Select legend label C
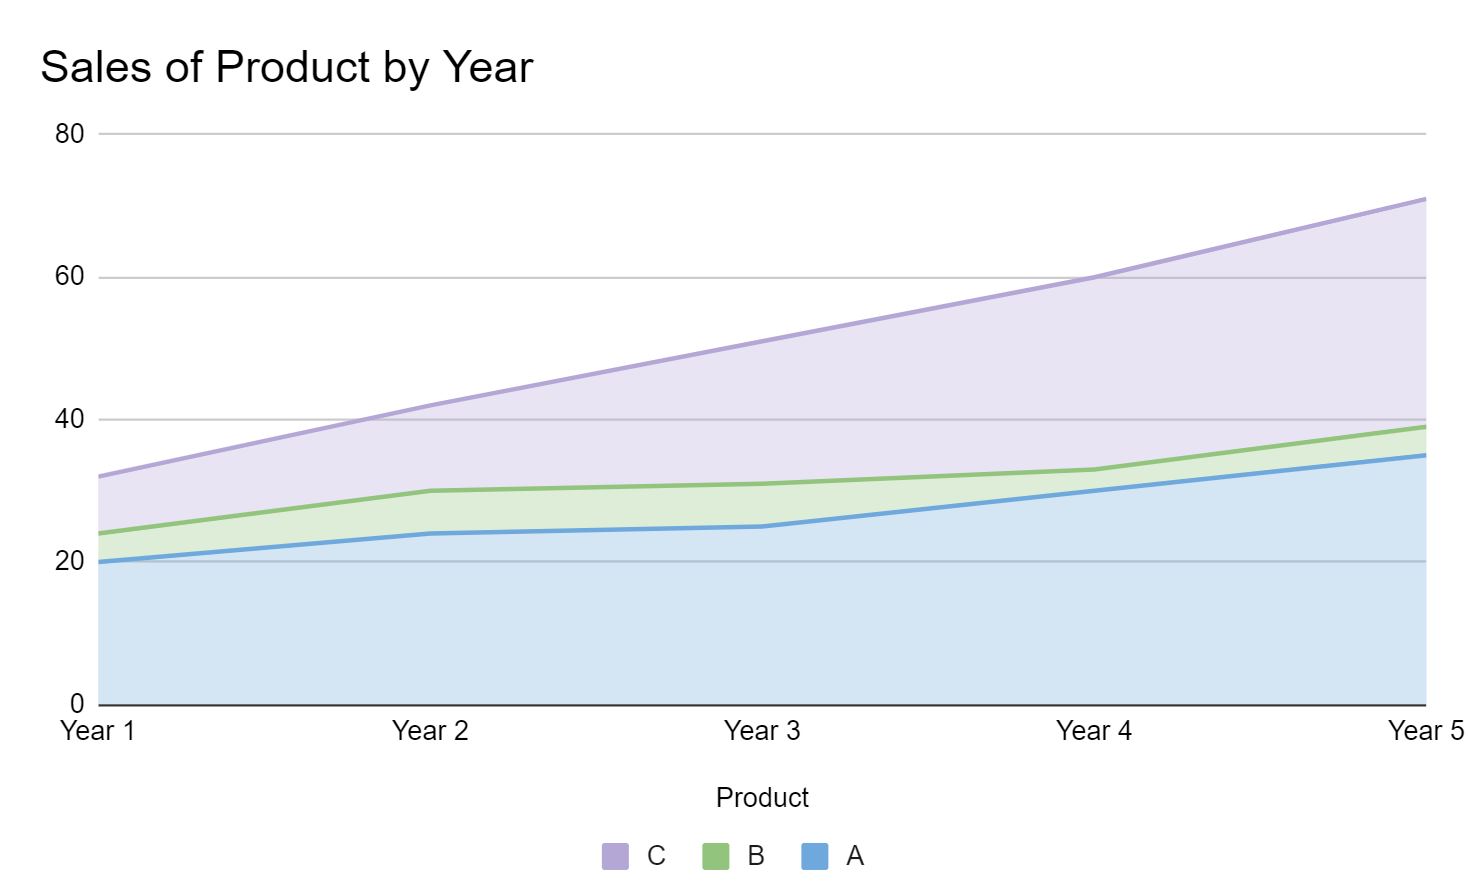This screenshot has height=895, width=1468. pos(656,856)
